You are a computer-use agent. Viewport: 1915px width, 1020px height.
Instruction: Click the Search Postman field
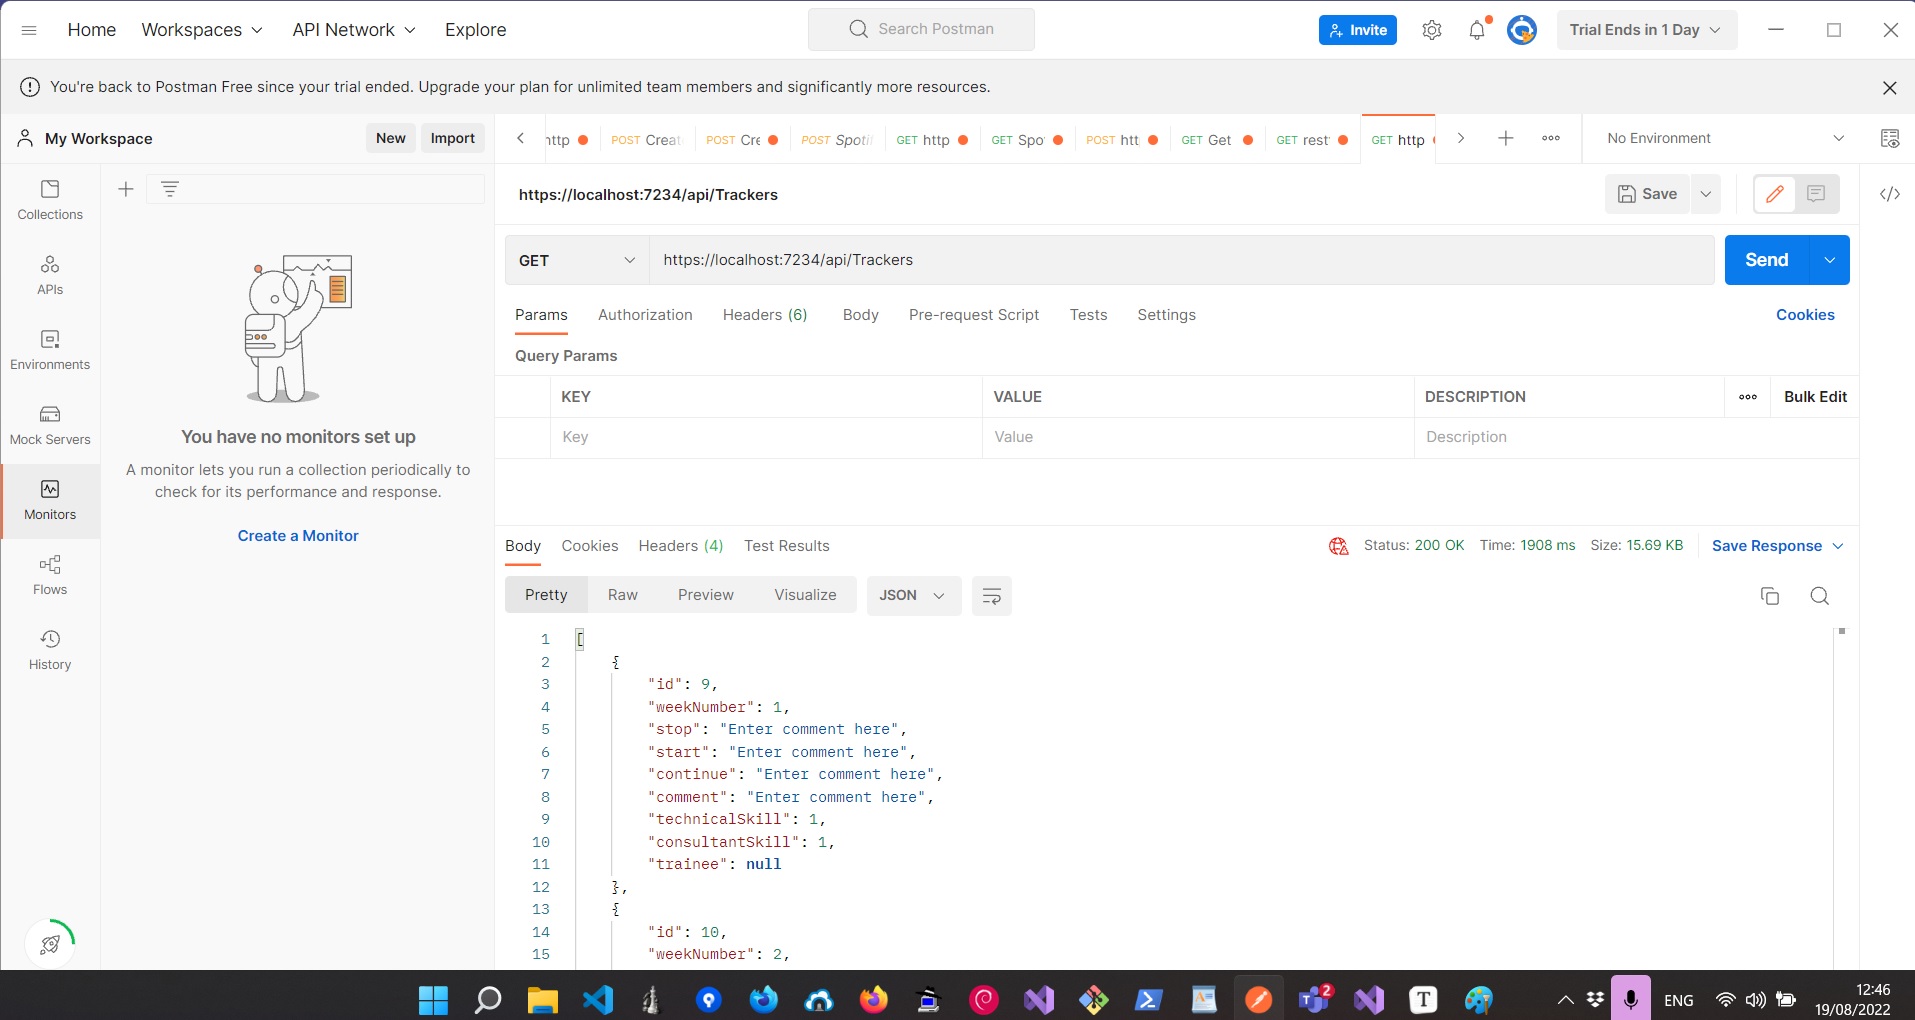(x=921, y=29)
